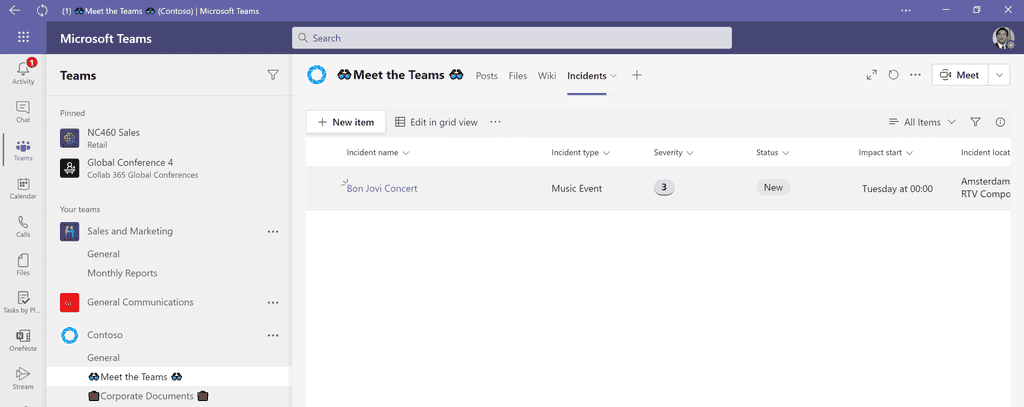Open General Communications more options
This screenshot has width=1024, height=407.
click(273, 302)
